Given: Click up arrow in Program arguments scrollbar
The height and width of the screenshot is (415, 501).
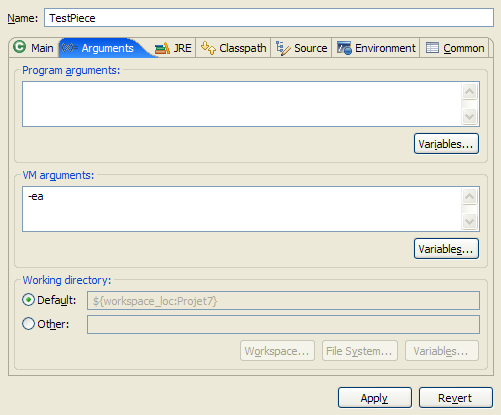Looking at the screenshot, I should [x=470, y=91].
